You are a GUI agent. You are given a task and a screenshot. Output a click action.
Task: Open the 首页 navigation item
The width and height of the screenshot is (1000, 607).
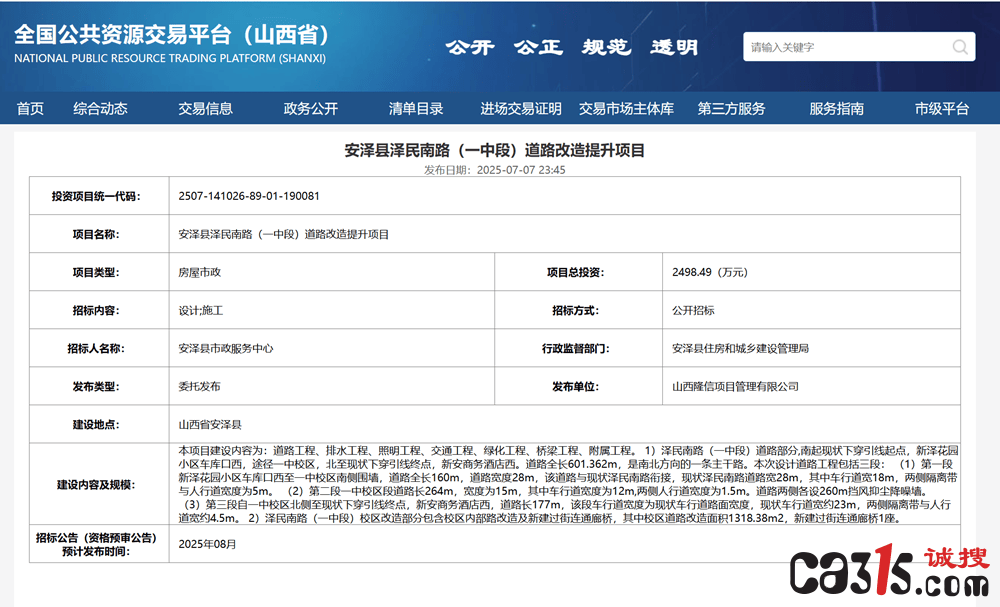click(x=30, y=109)
